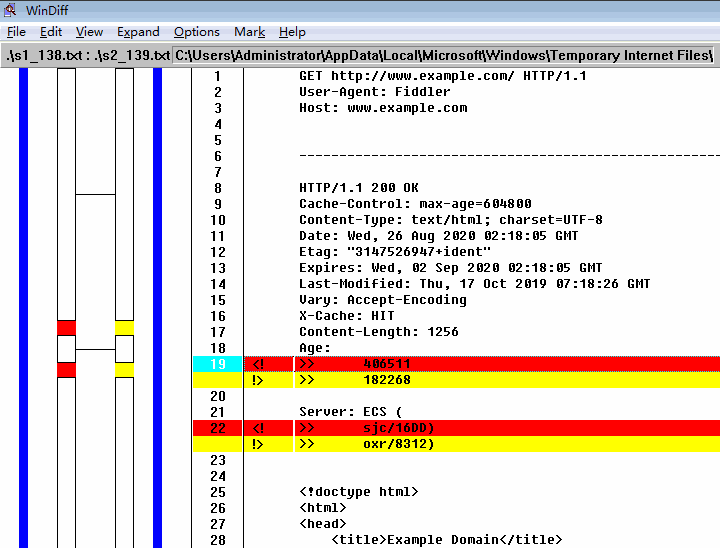Open the Edit menu

point(51,32)
